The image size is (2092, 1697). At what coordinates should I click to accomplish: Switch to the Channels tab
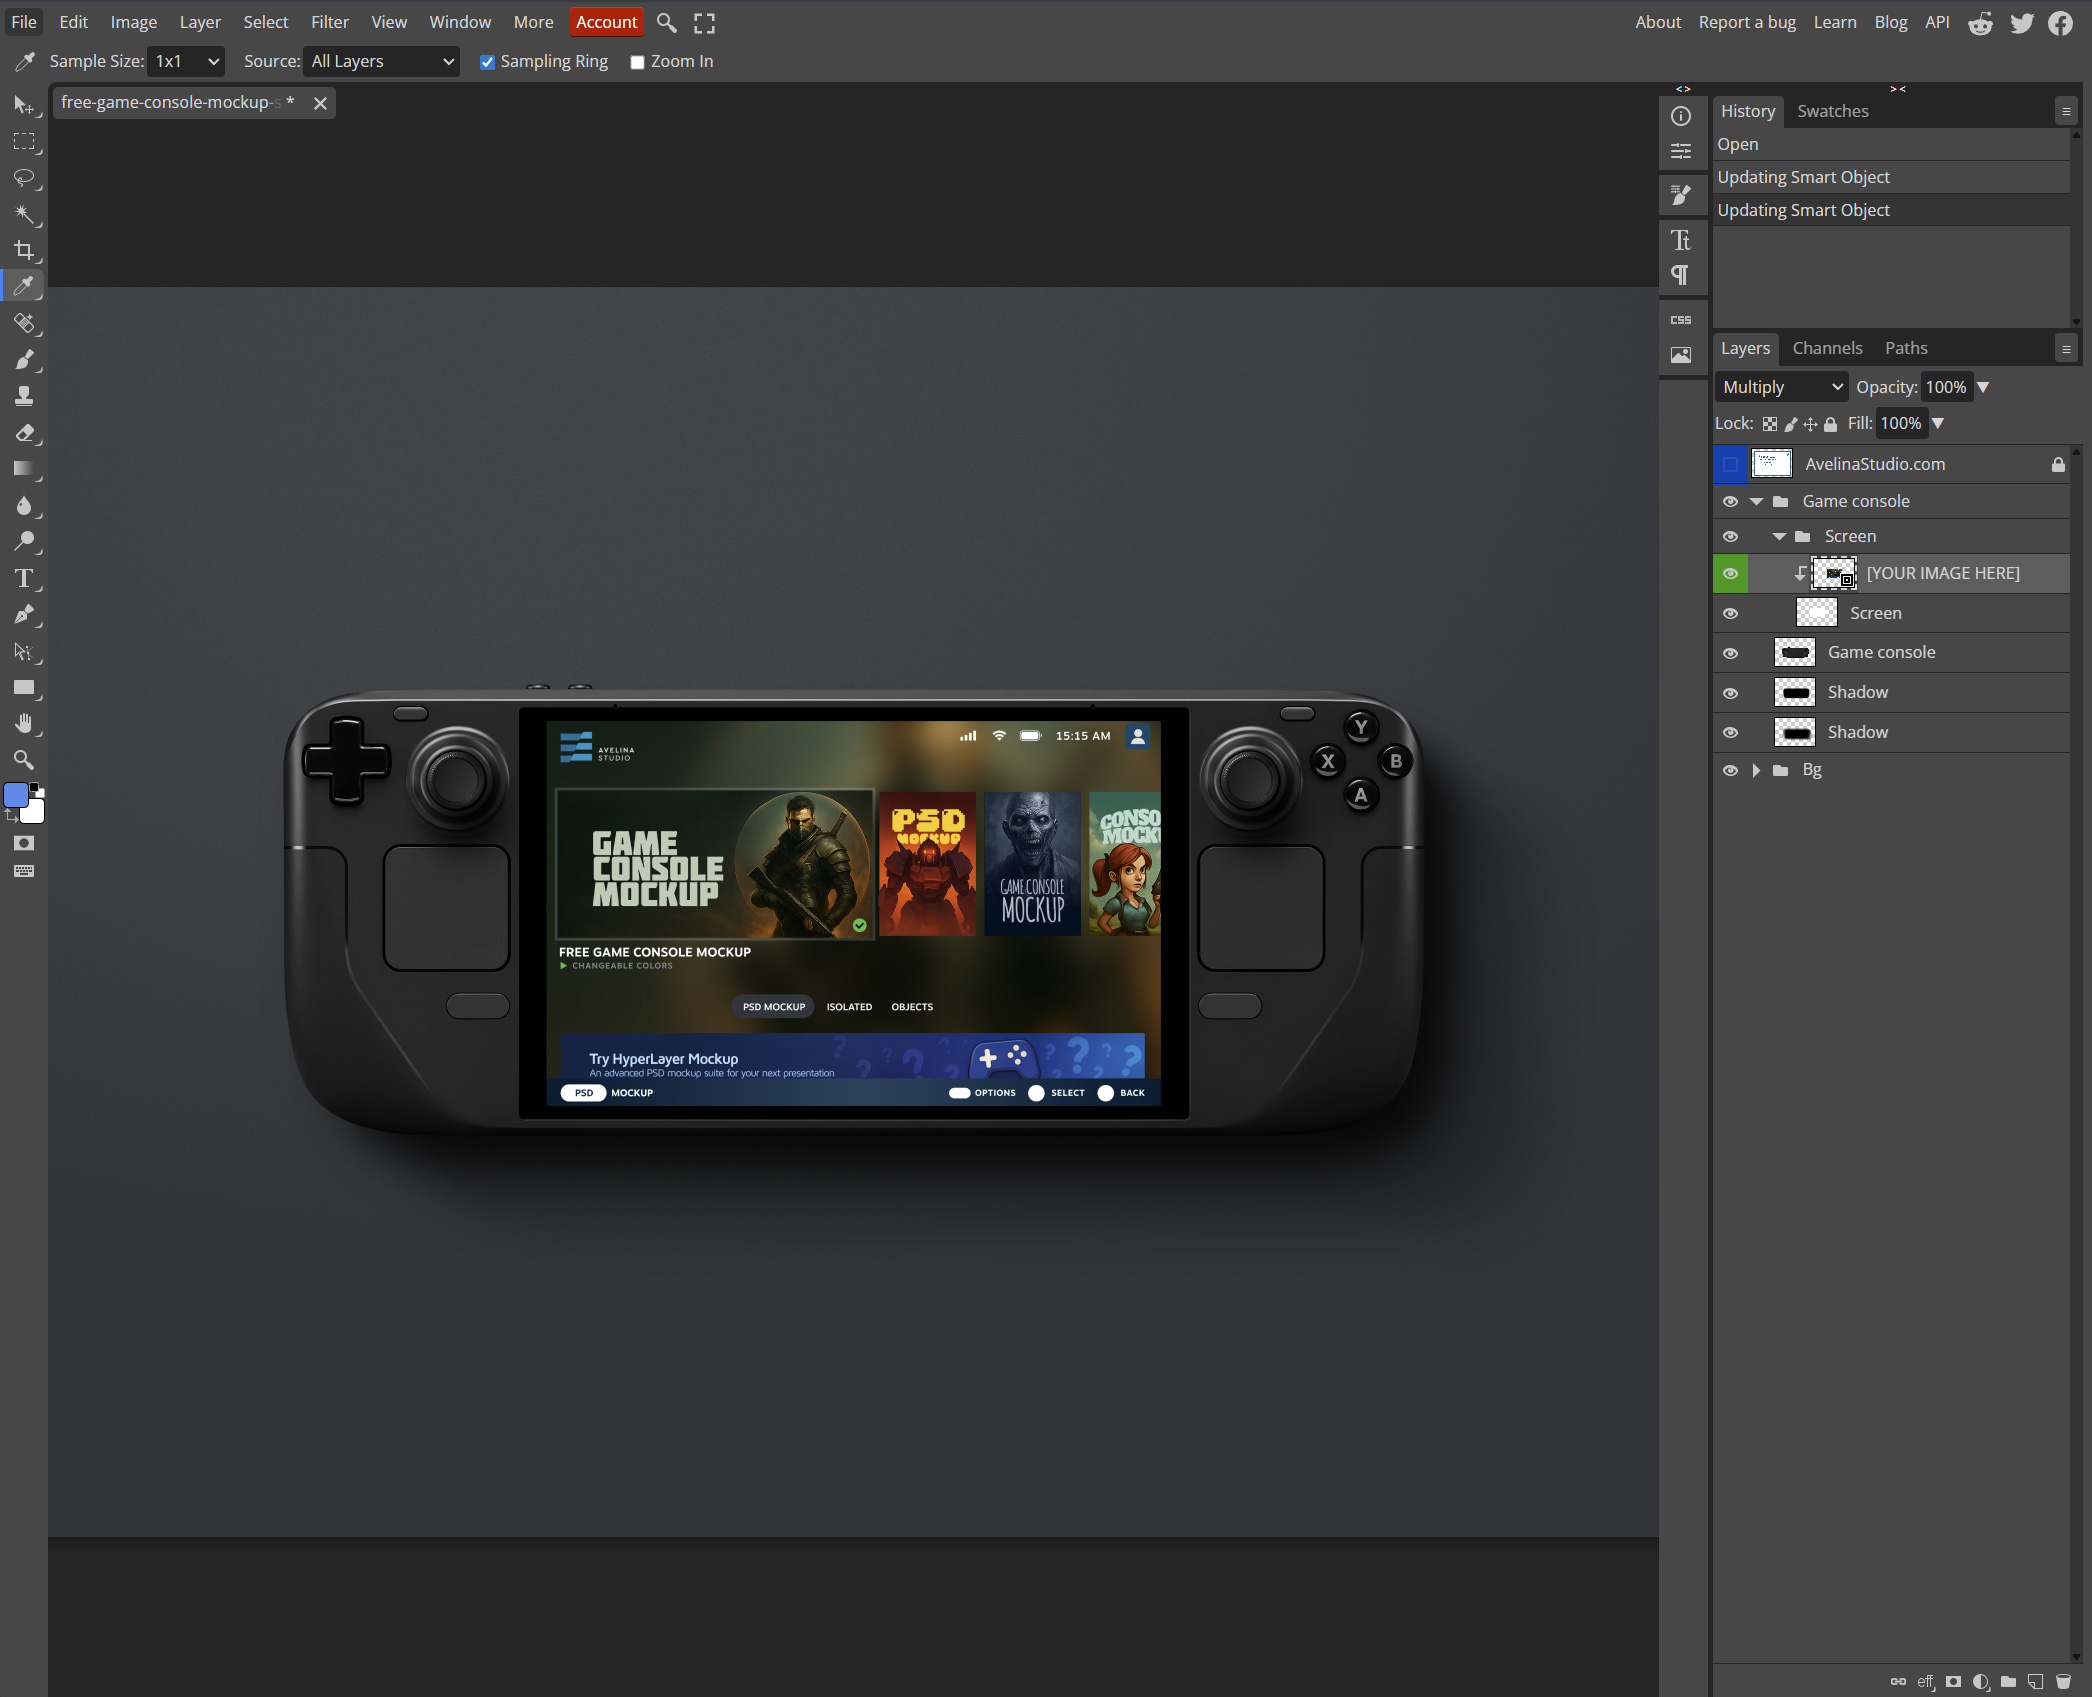(x=1827, y=348)
